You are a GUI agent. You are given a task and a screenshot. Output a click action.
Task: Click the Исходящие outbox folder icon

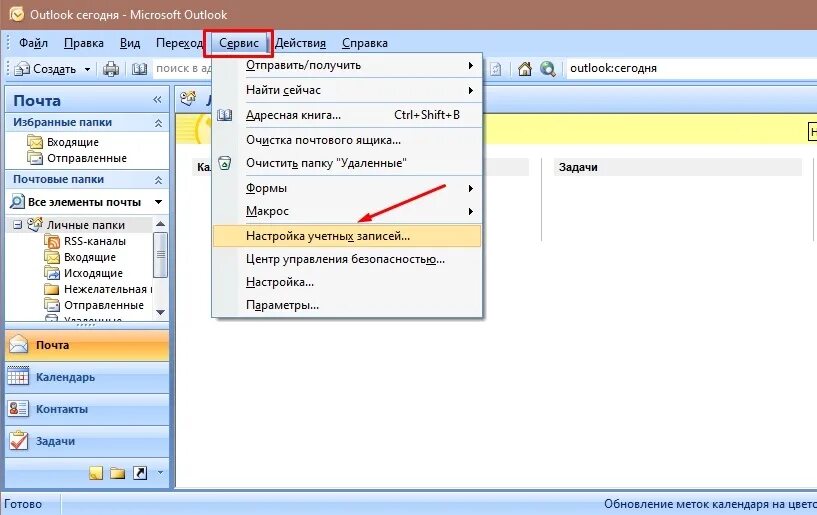point(52,273)
